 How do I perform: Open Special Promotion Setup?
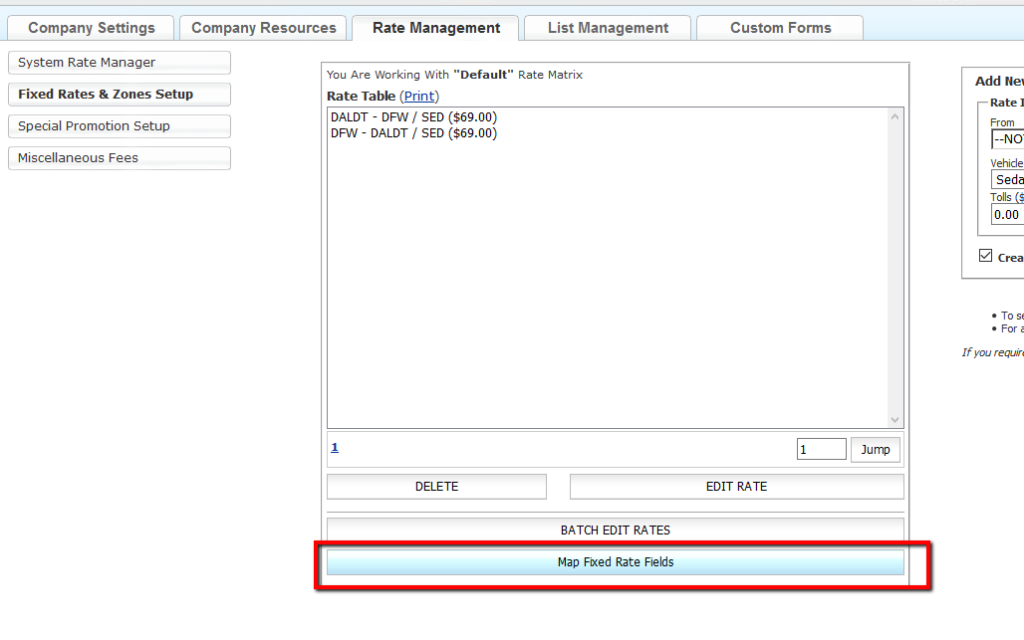tap(119, 126)
